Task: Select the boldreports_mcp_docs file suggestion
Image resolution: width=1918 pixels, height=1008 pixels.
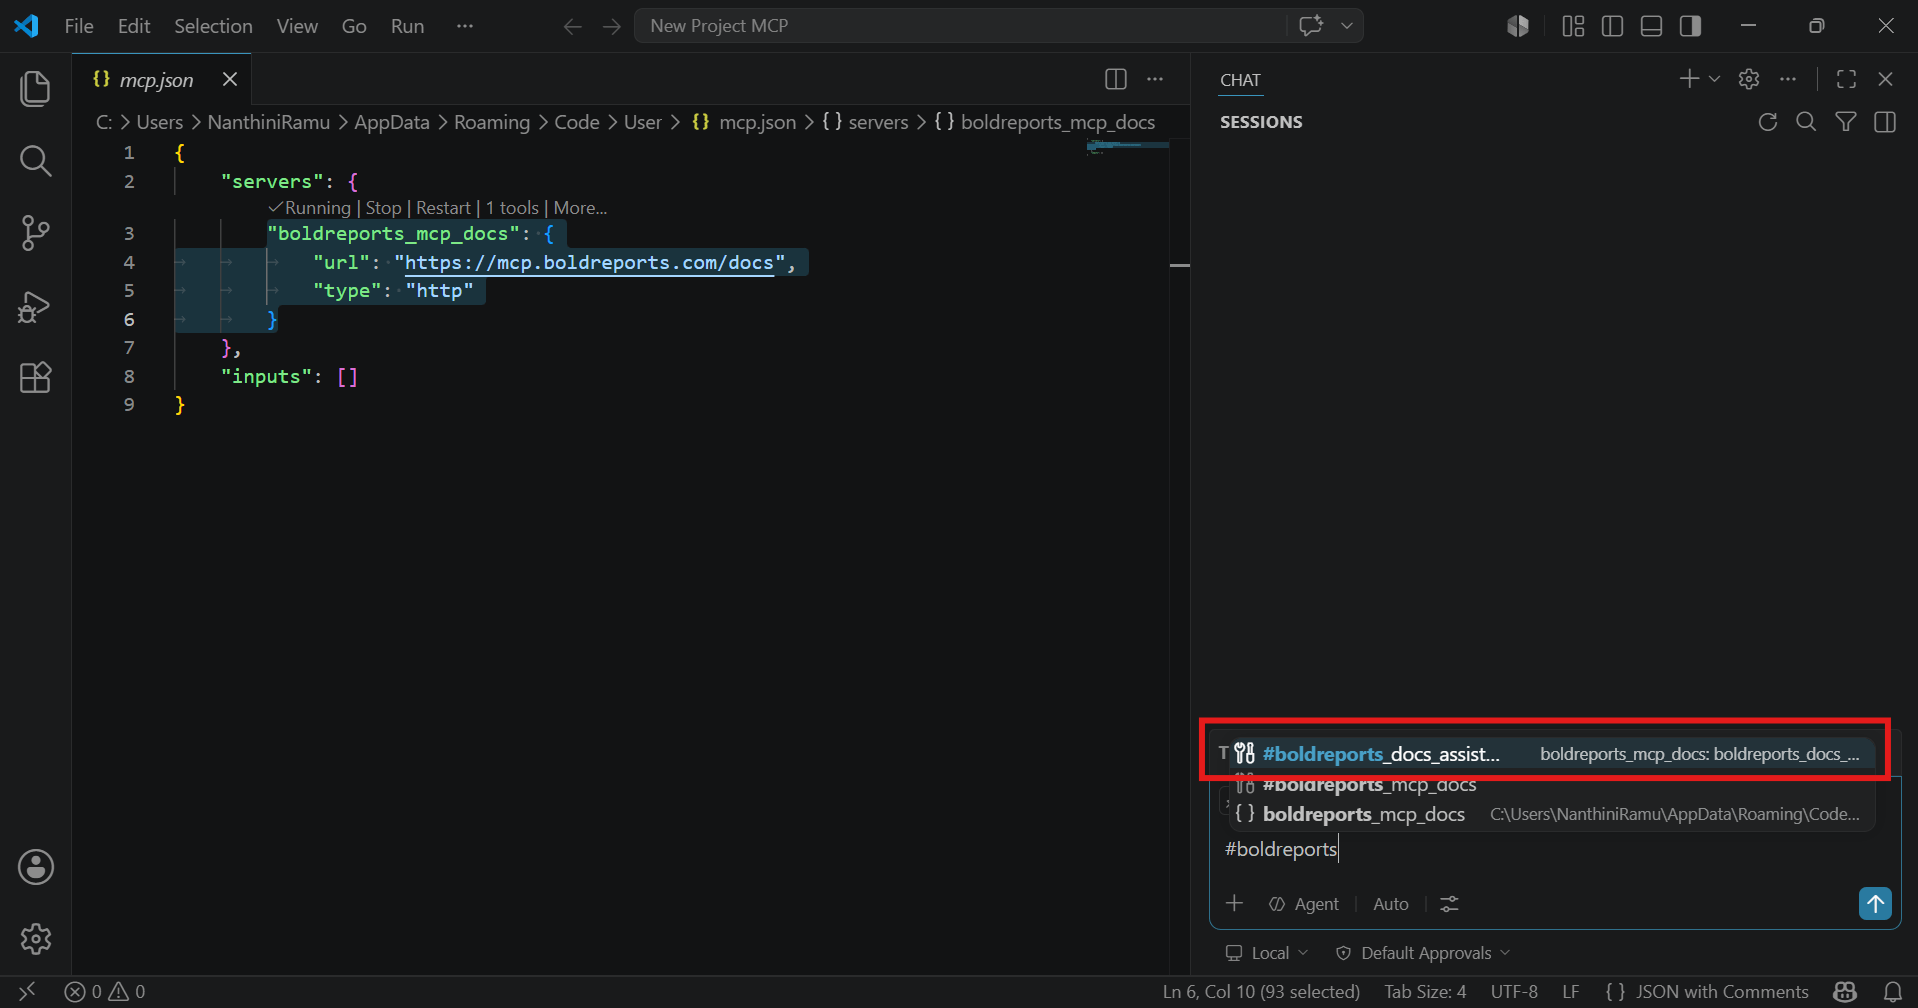Action: tap(1550, 814)
